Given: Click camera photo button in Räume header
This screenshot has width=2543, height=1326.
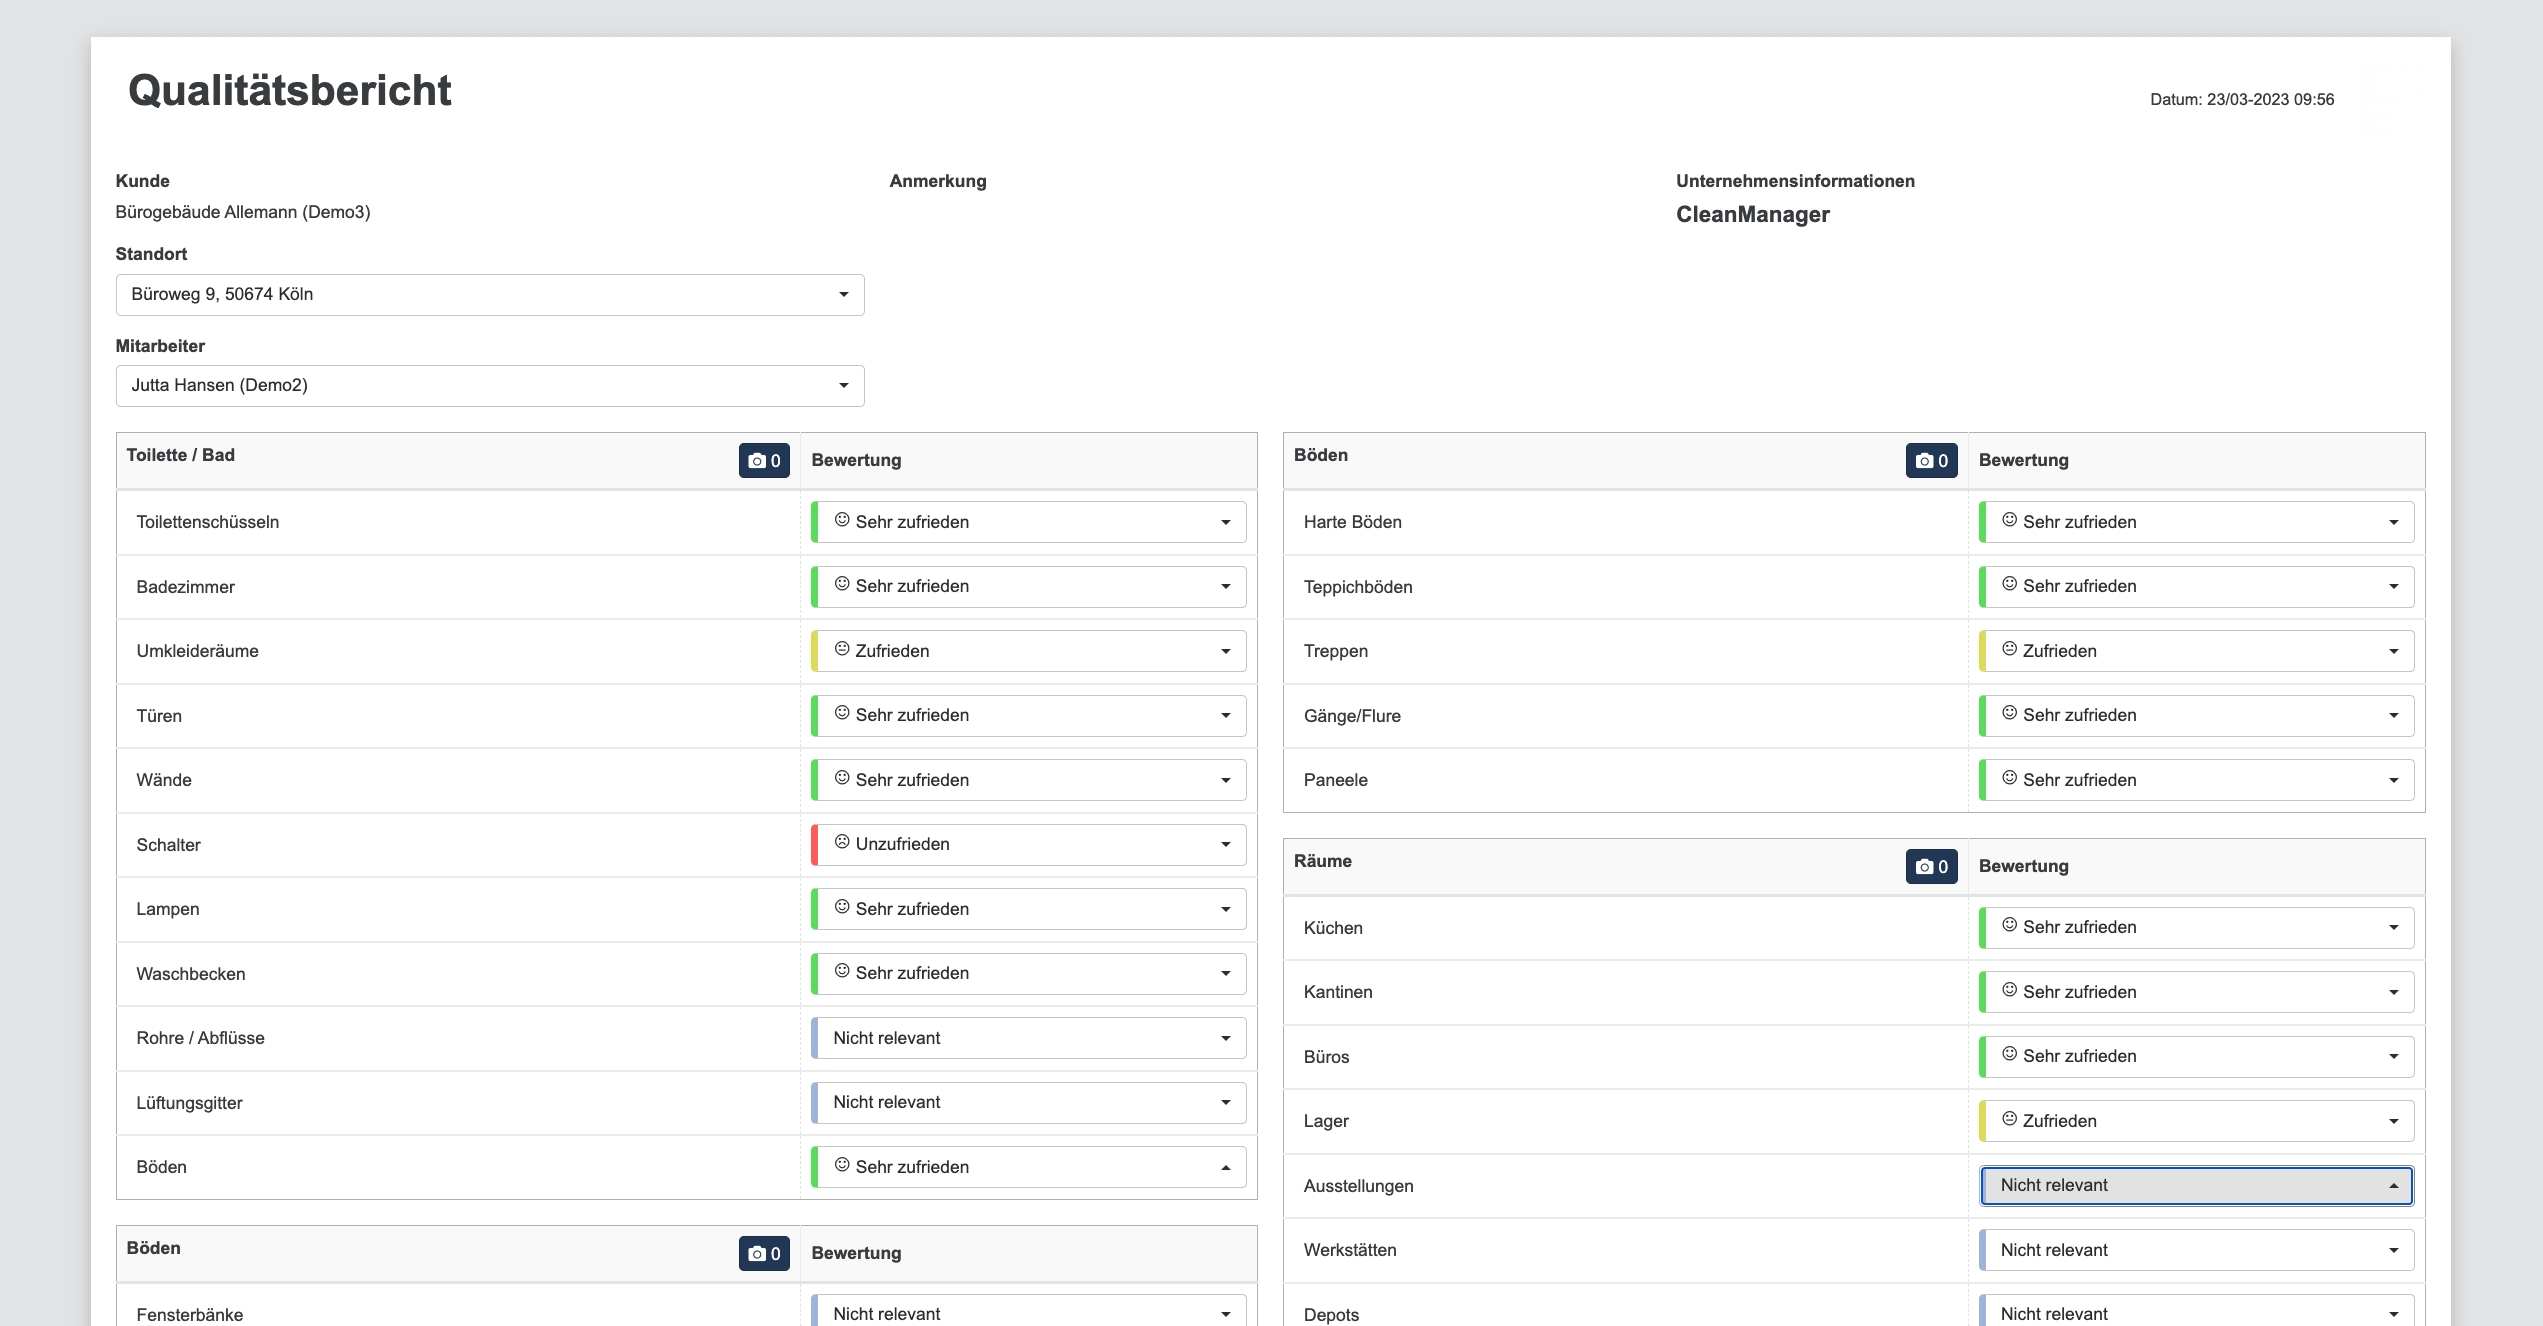Looking at the screenshot, I should click(x=1931, y=867).
